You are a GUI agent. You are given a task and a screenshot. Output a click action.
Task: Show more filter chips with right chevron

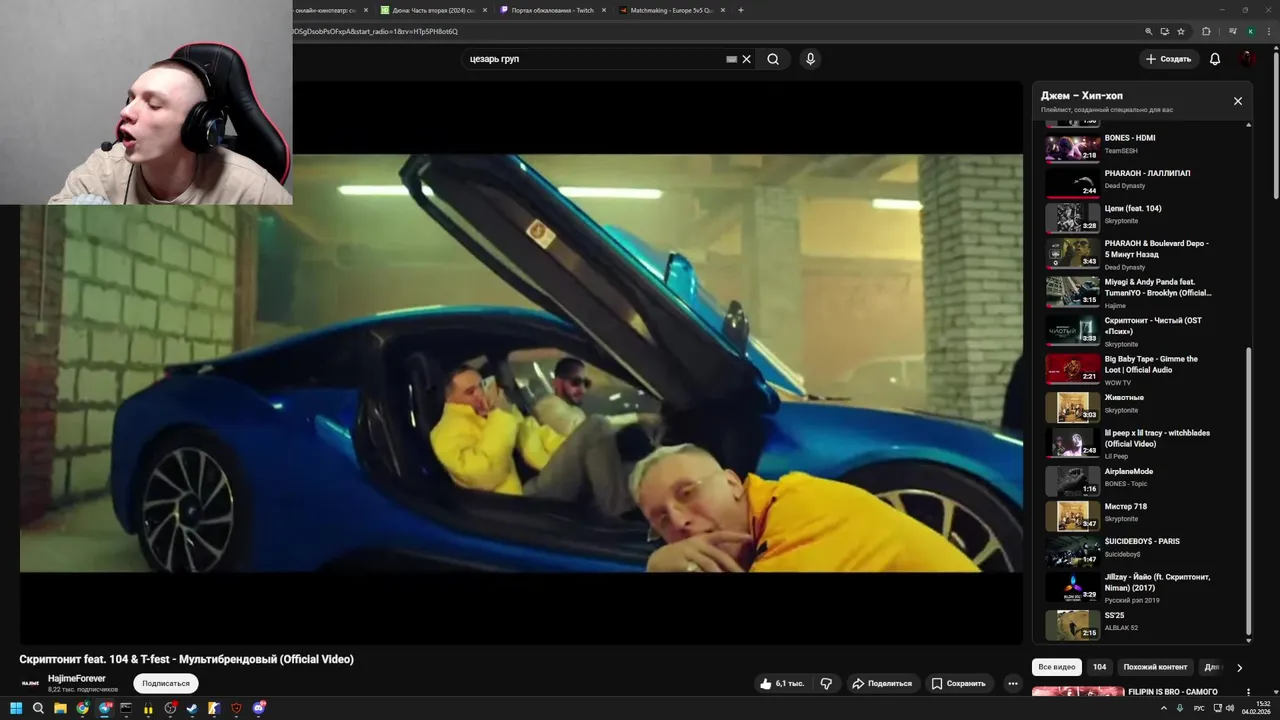coord(1240,667)
